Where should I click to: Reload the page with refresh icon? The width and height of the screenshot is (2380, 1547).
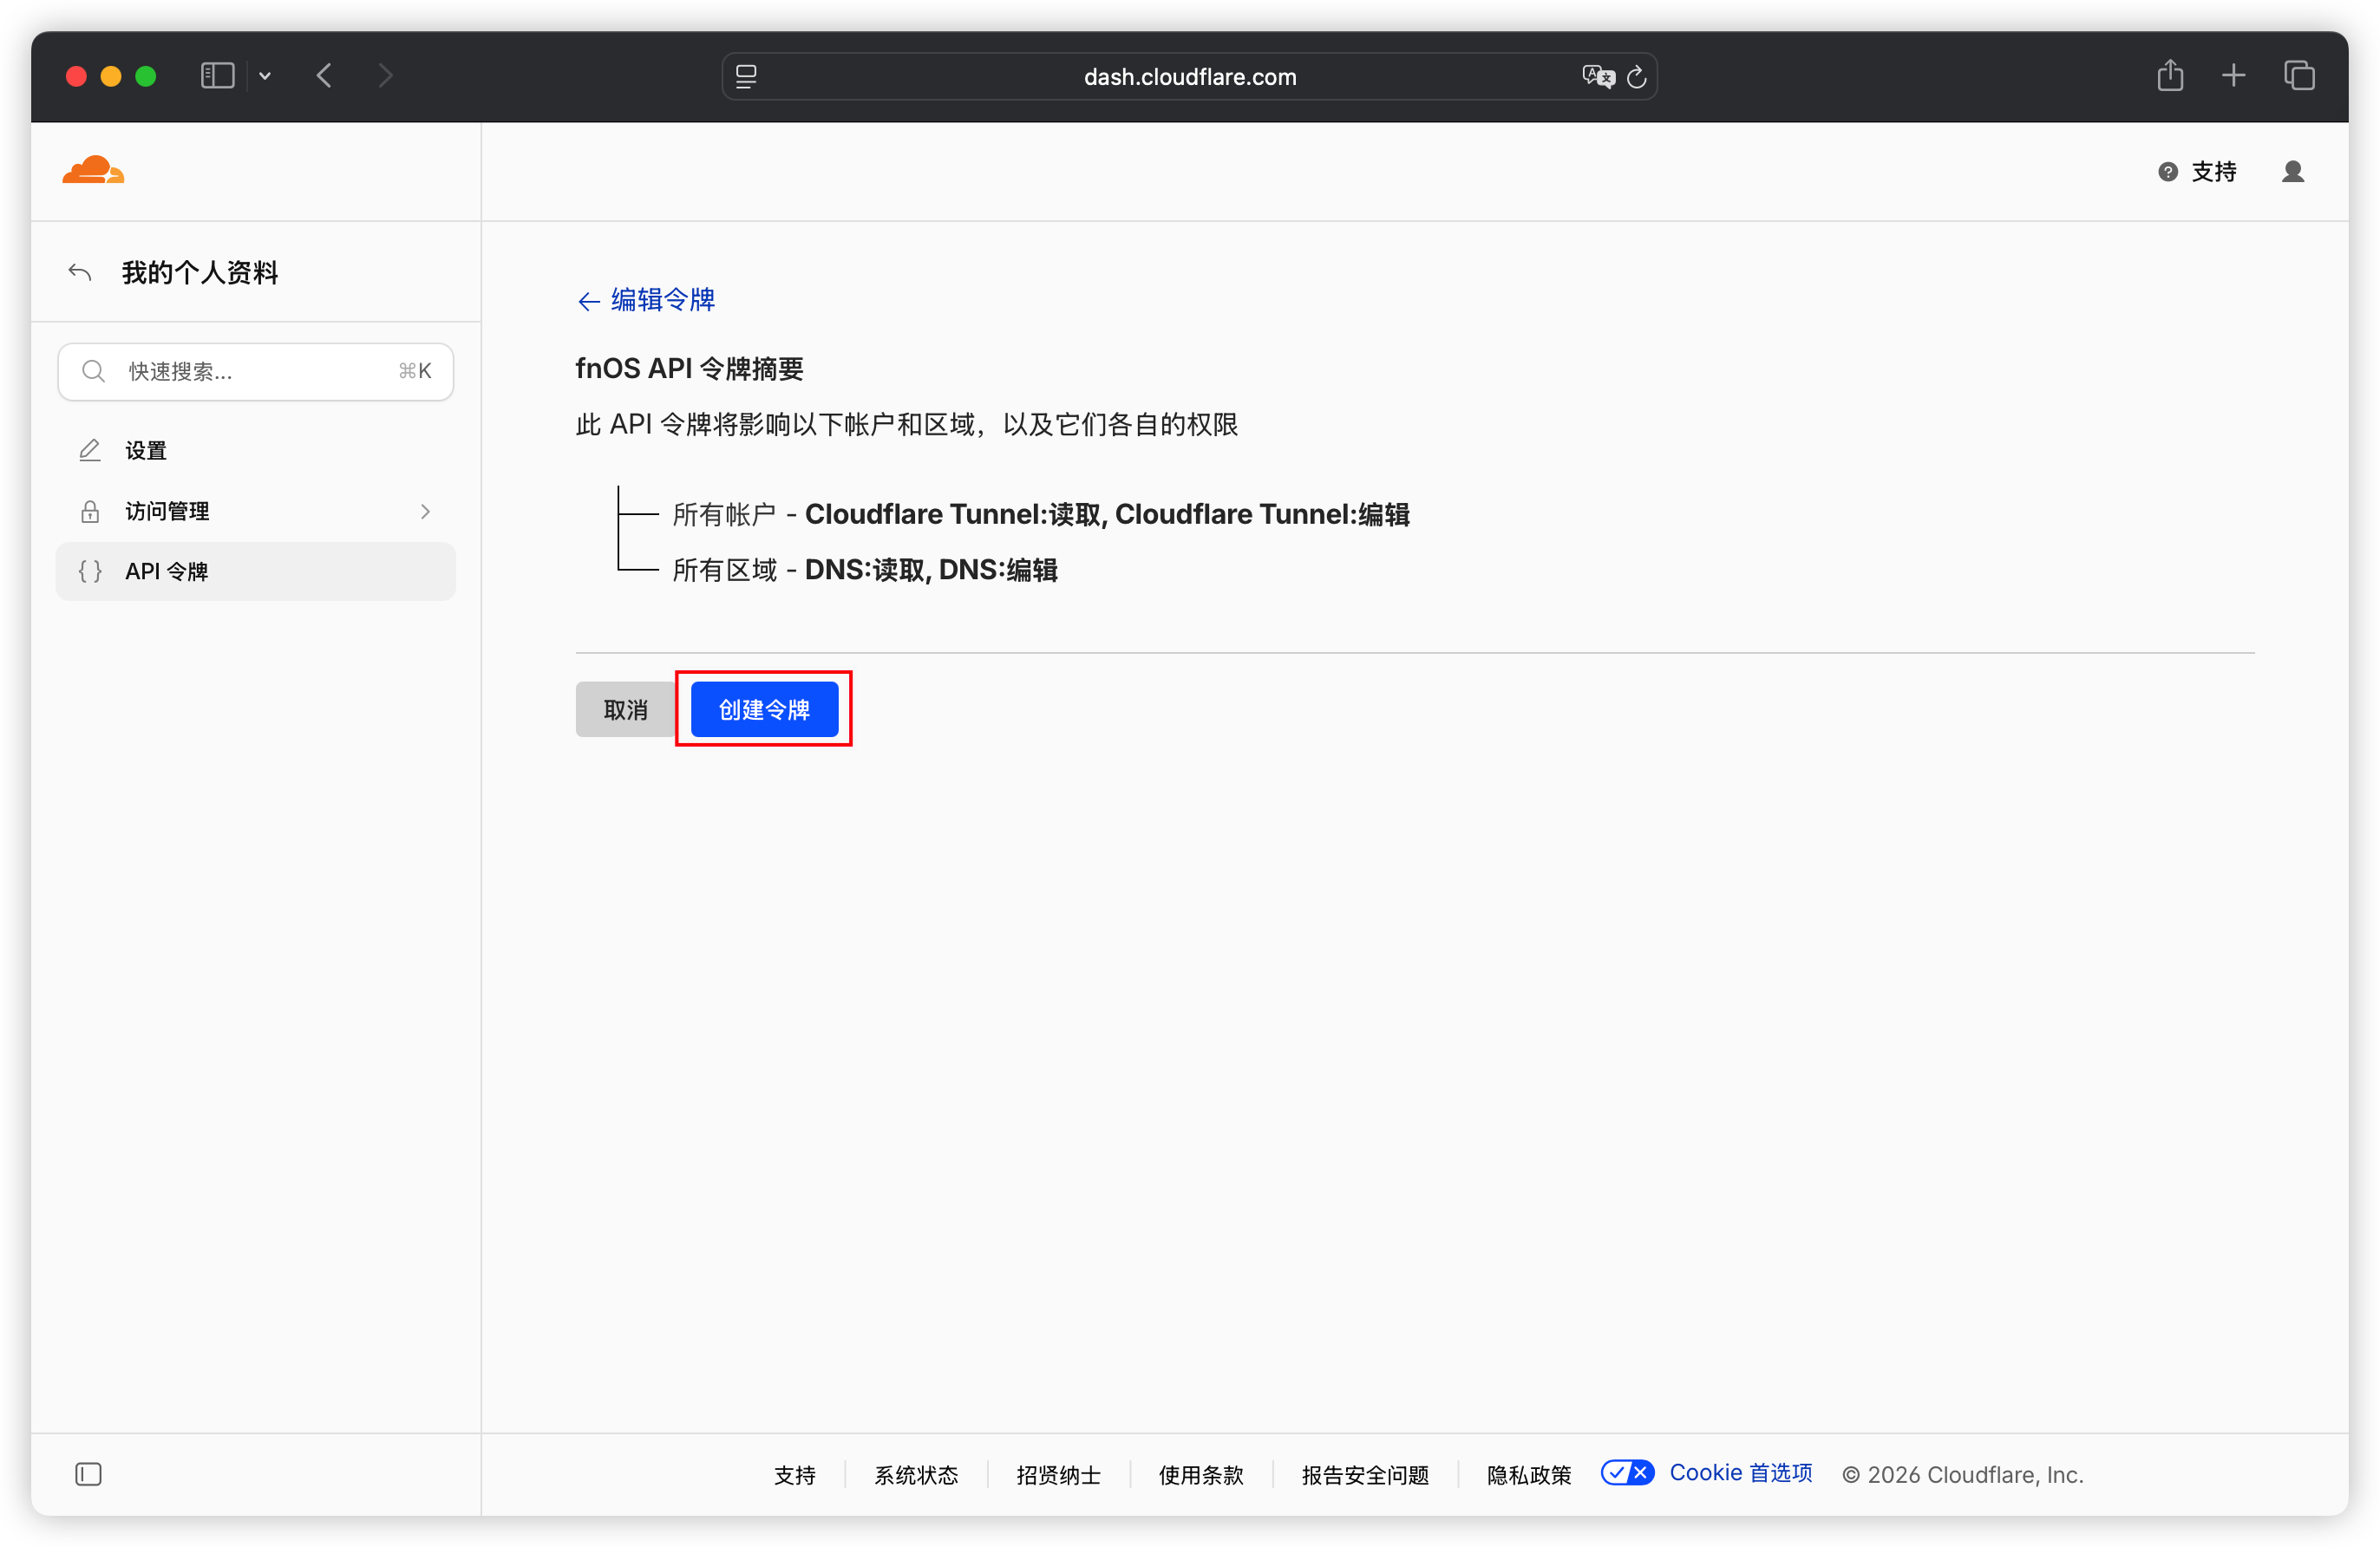pyautogui.click(x=1636, y=77)
